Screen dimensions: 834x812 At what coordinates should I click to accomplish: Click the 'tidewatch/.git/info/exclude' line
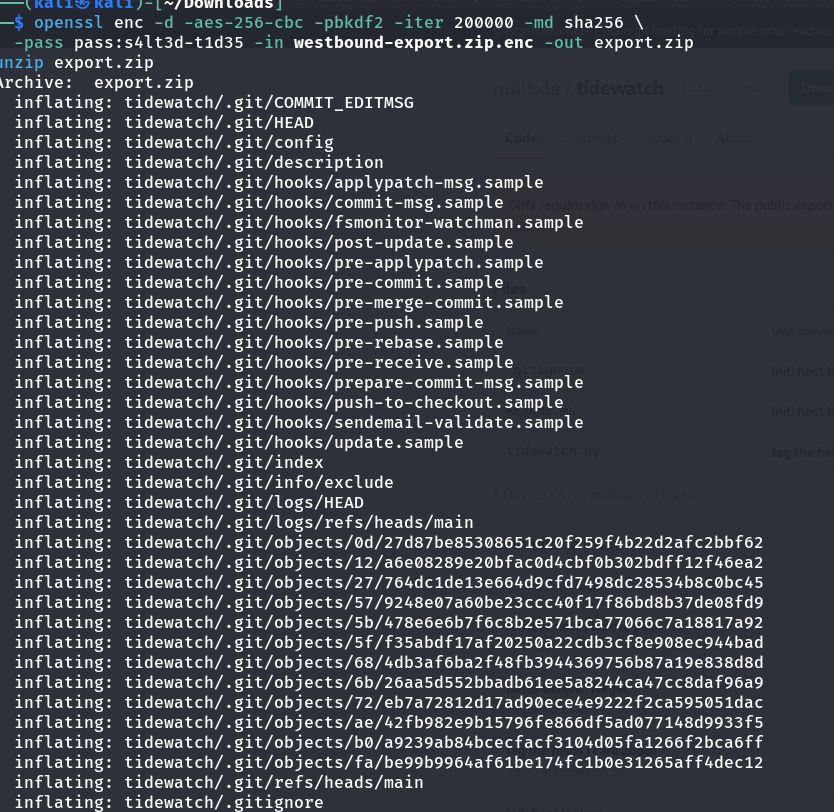tap(204, 483)
